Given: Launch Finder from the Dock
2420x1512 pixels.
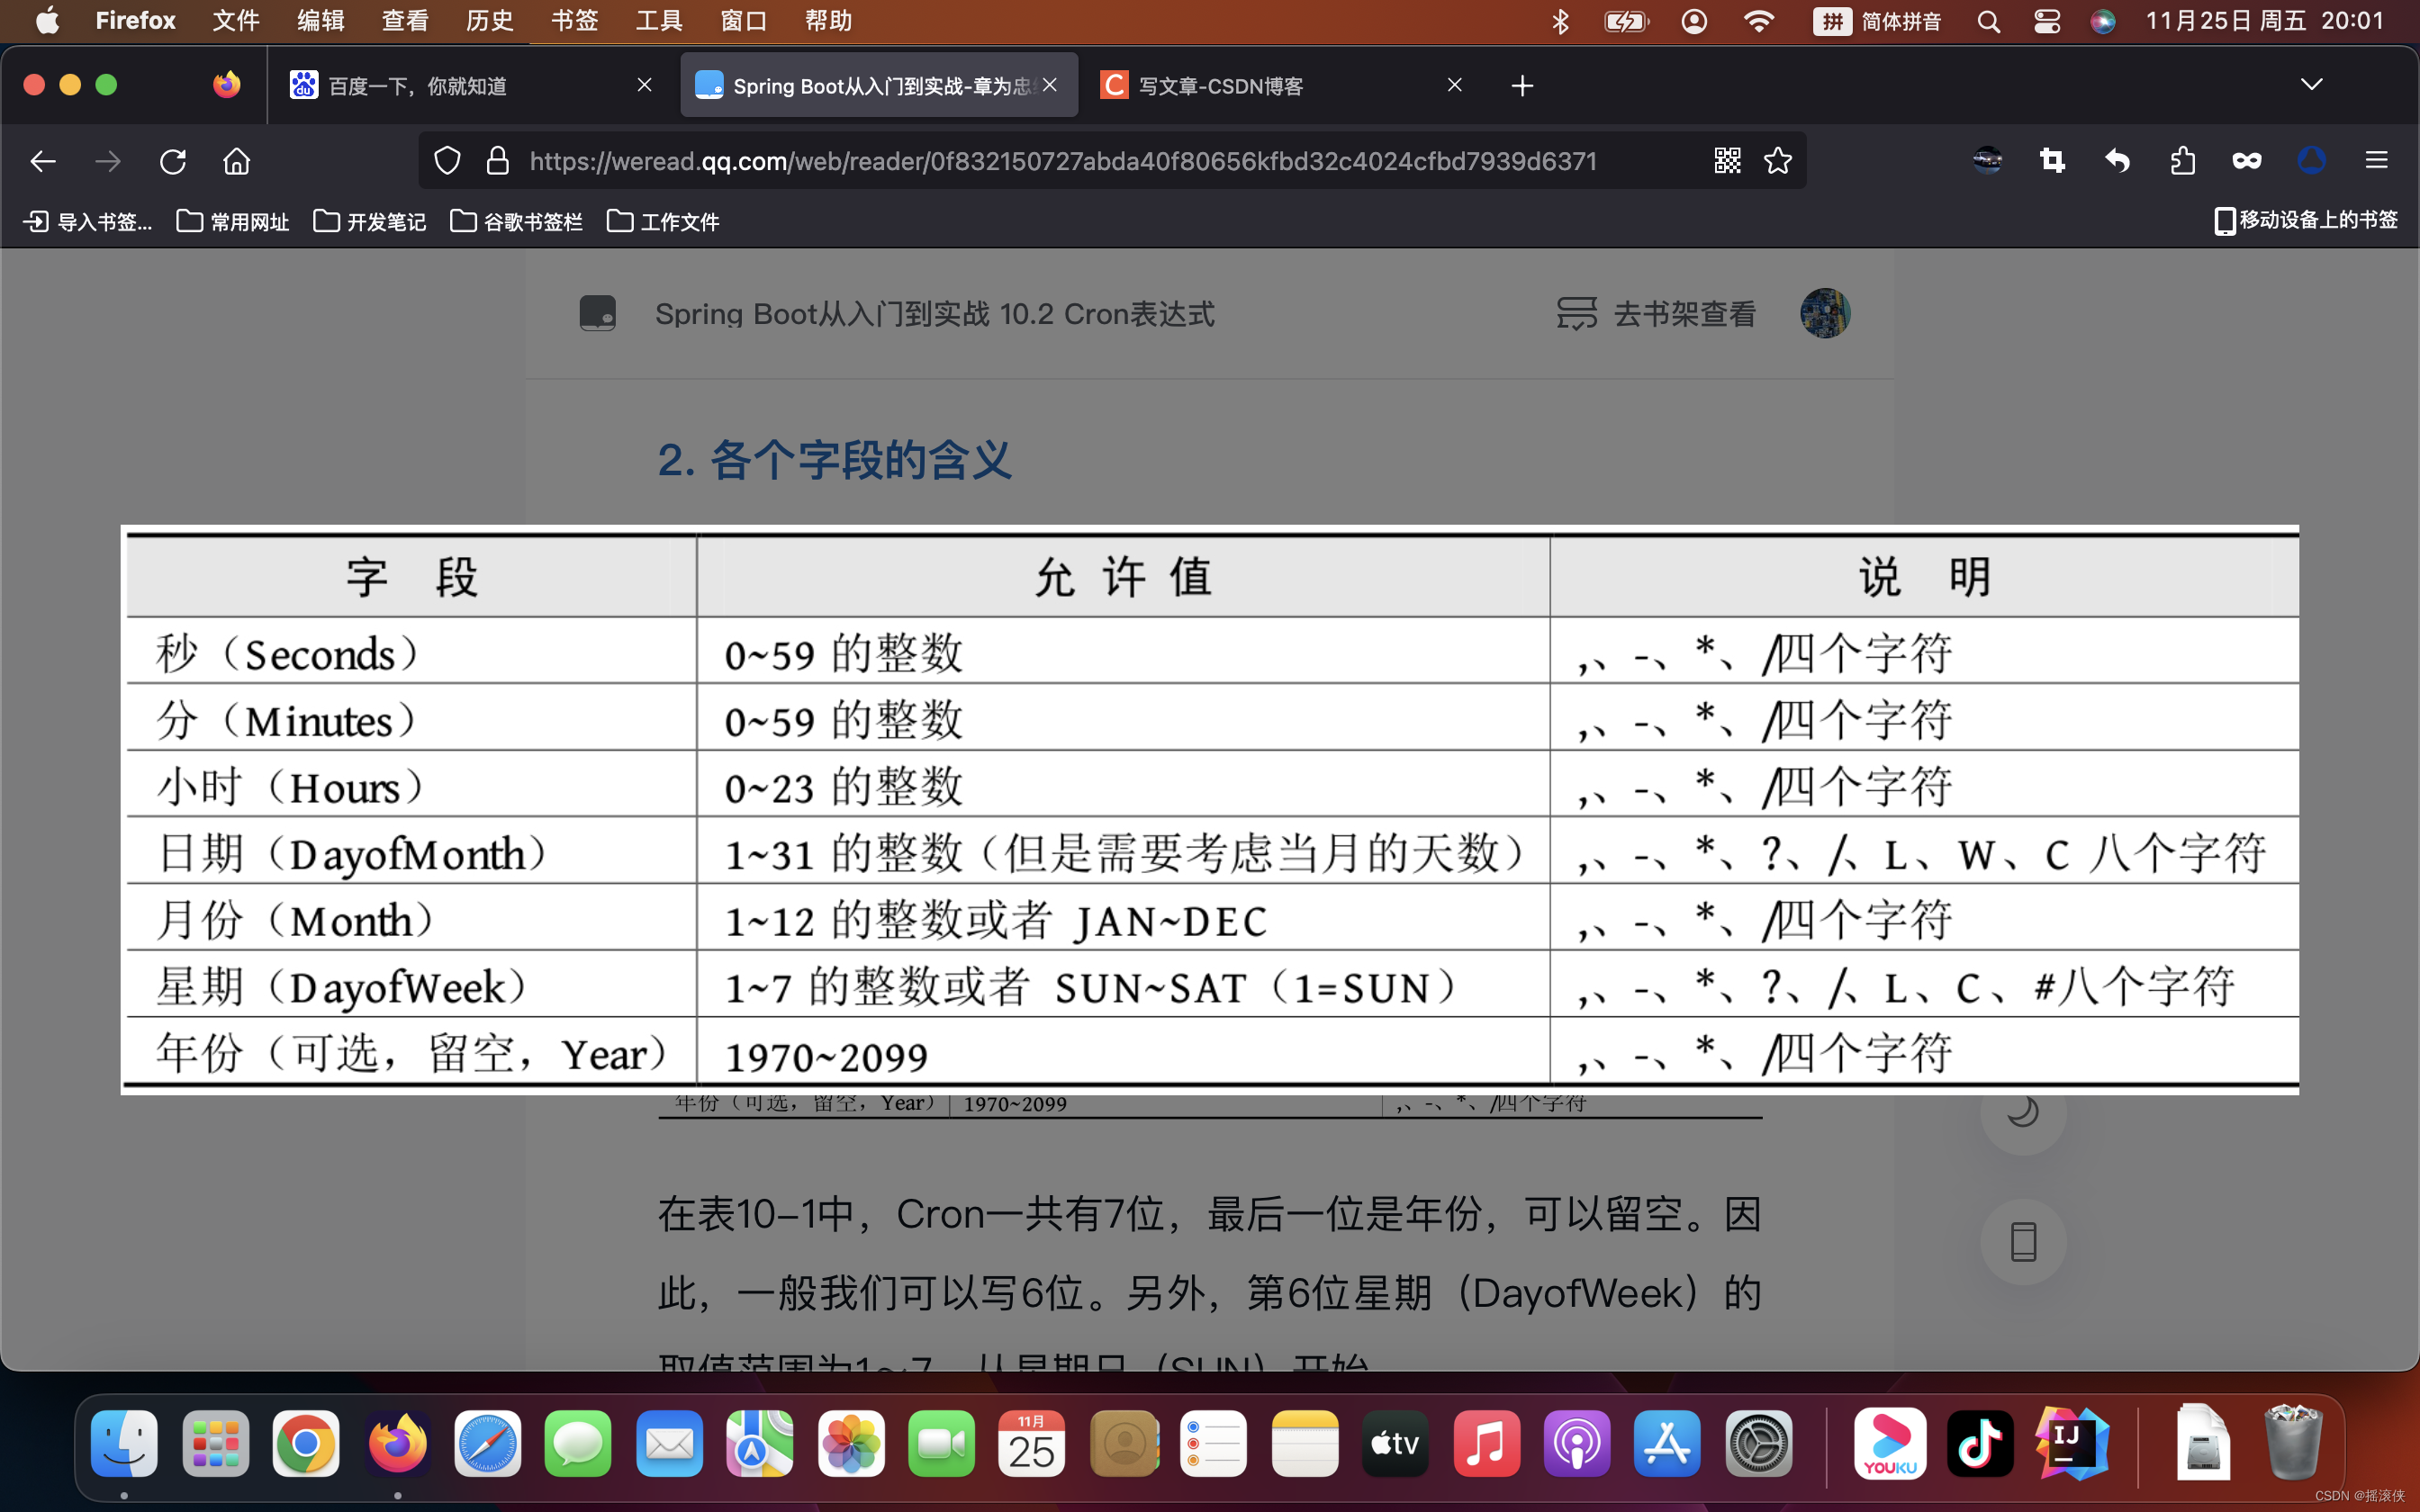Looking at the screenshot, I should [124, 1443].
